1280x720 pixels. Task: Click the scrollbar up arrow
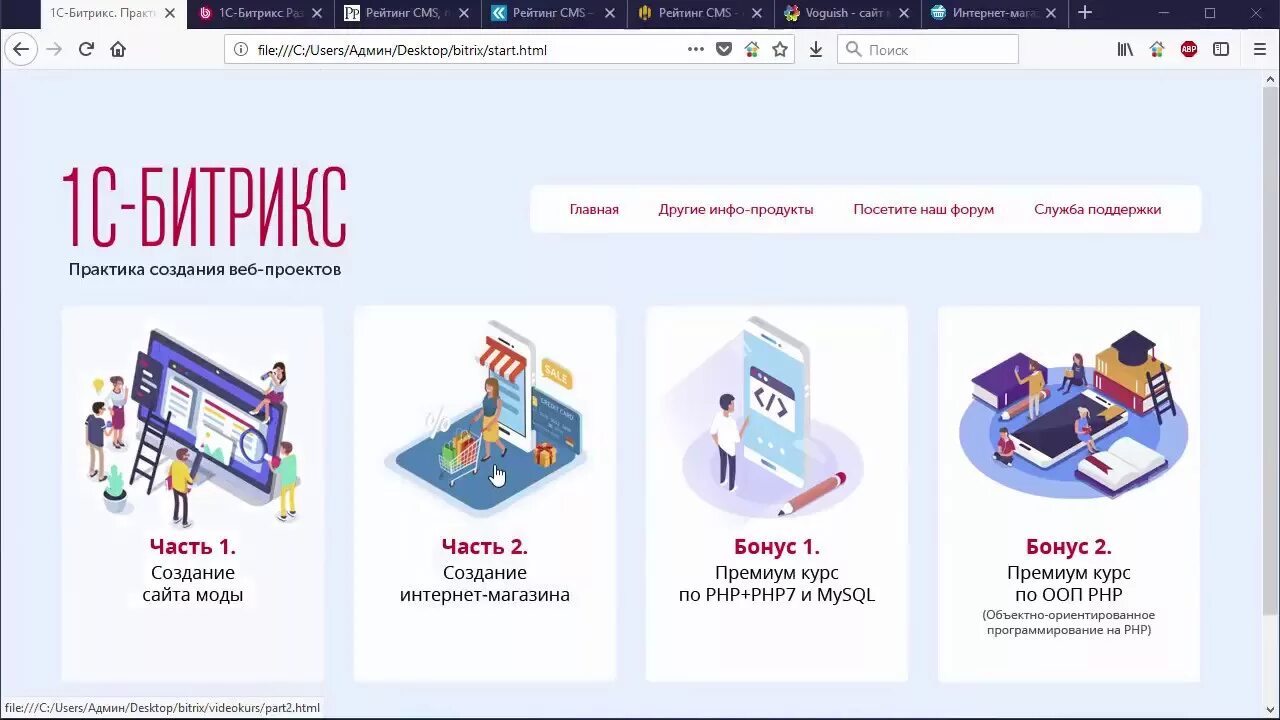click(1271, 79)
